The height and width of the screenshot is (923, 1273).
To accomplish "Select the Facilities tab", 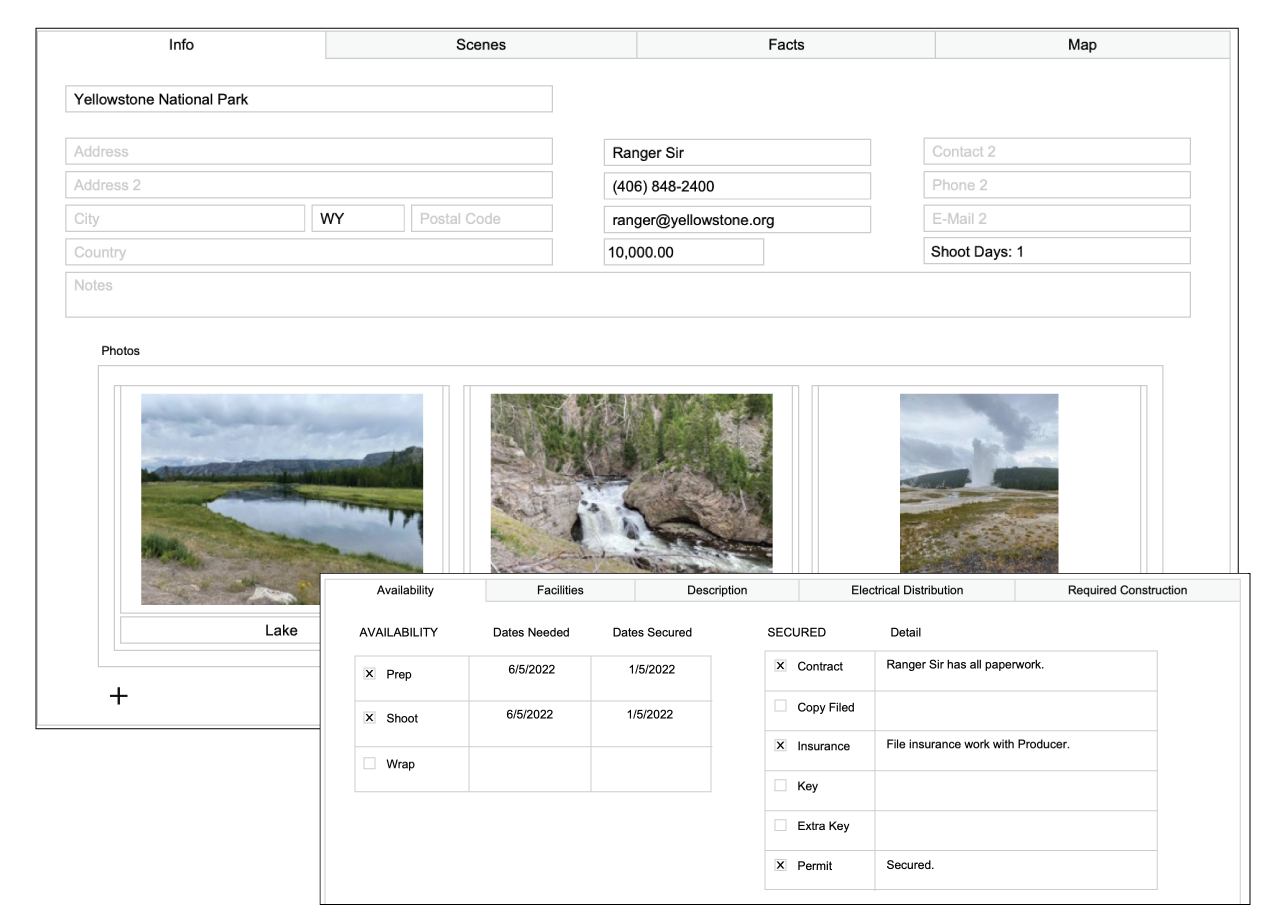I will click(559, 590).
